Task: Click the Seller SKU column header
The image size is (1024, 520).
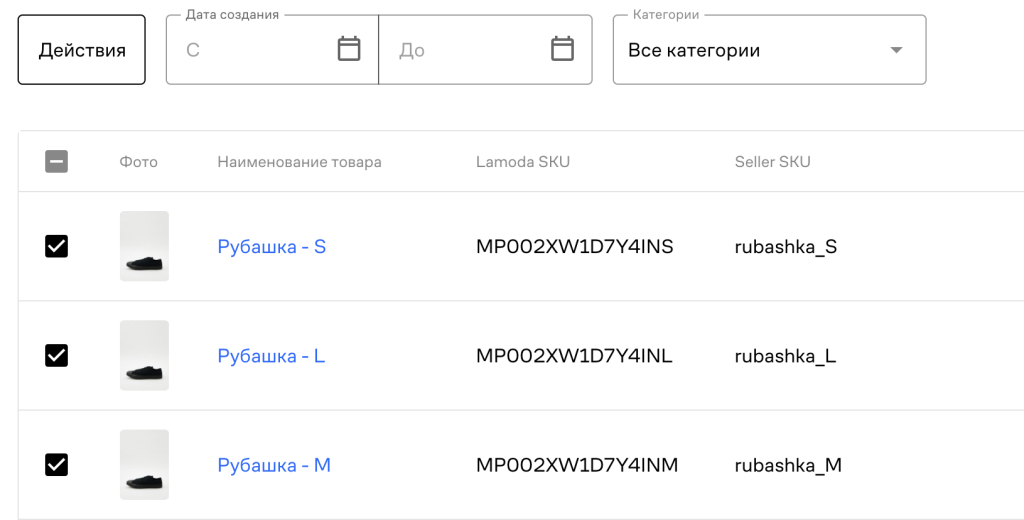Action: click(x=772, y=162)
